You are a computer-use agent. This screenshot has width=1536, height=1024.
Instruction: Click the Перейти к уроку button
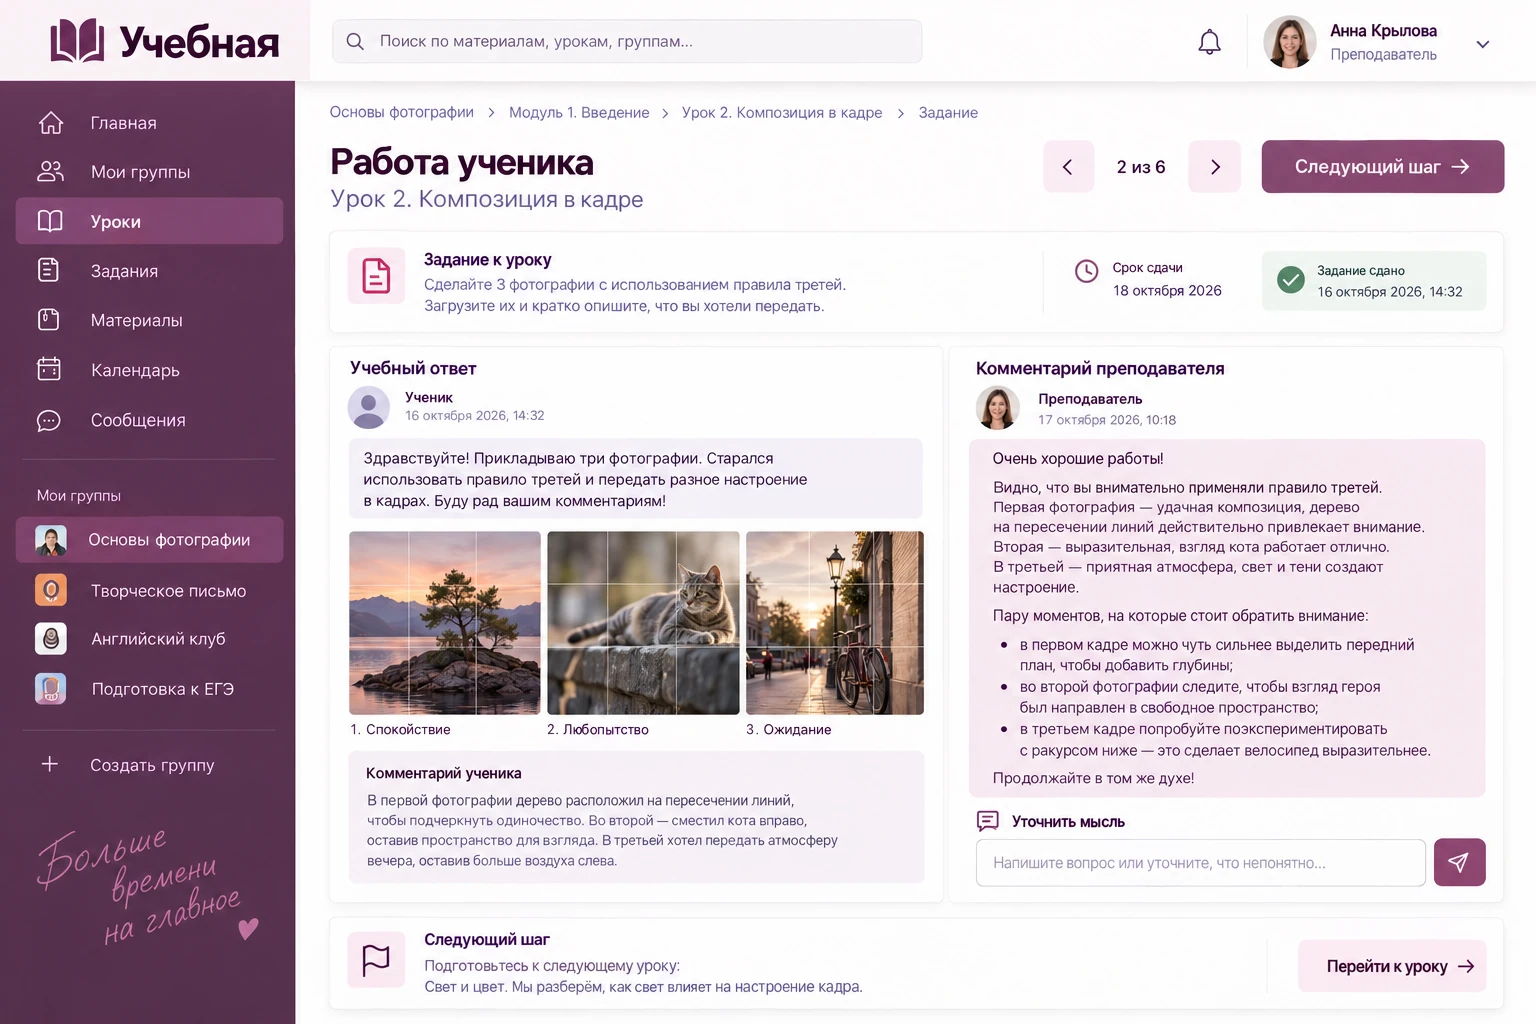(x=1392, y=966)
